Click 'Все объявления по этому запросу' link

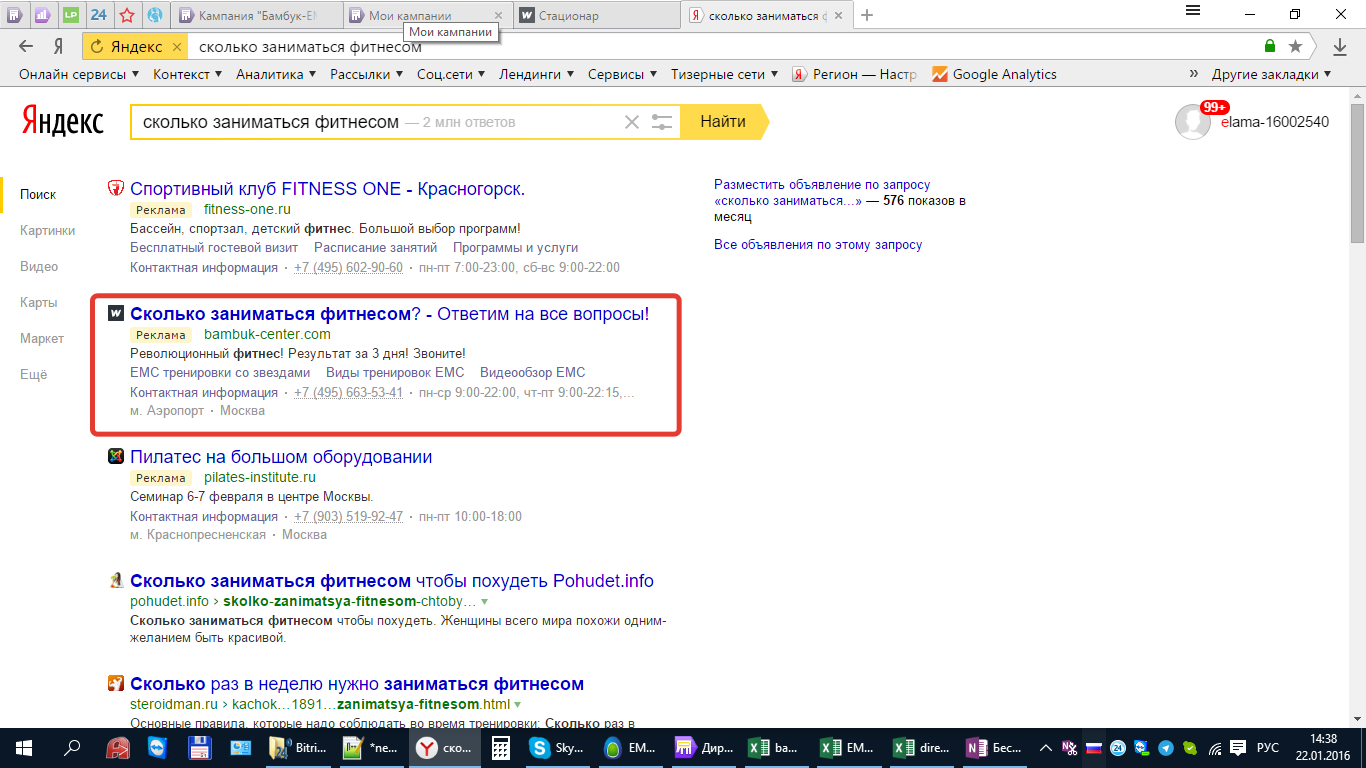point(818,245)
